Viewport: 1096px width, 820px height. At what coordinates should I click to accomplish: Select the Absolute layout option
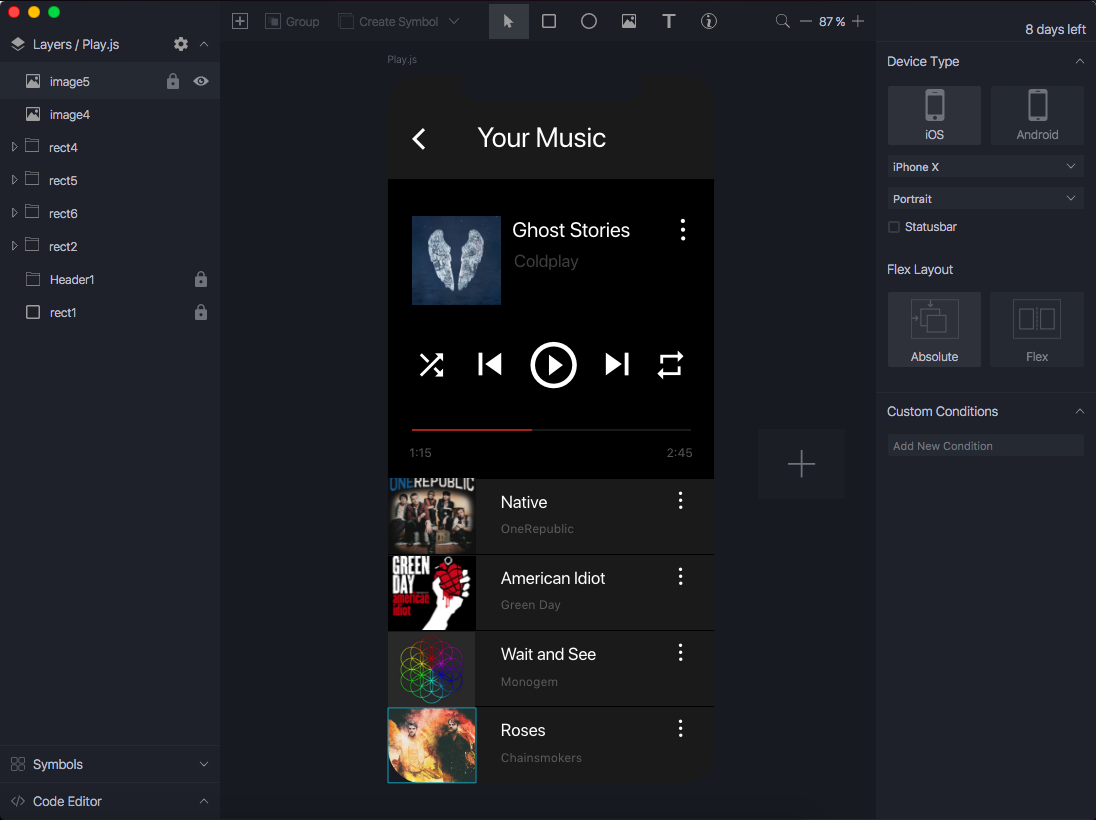[934, 329]
